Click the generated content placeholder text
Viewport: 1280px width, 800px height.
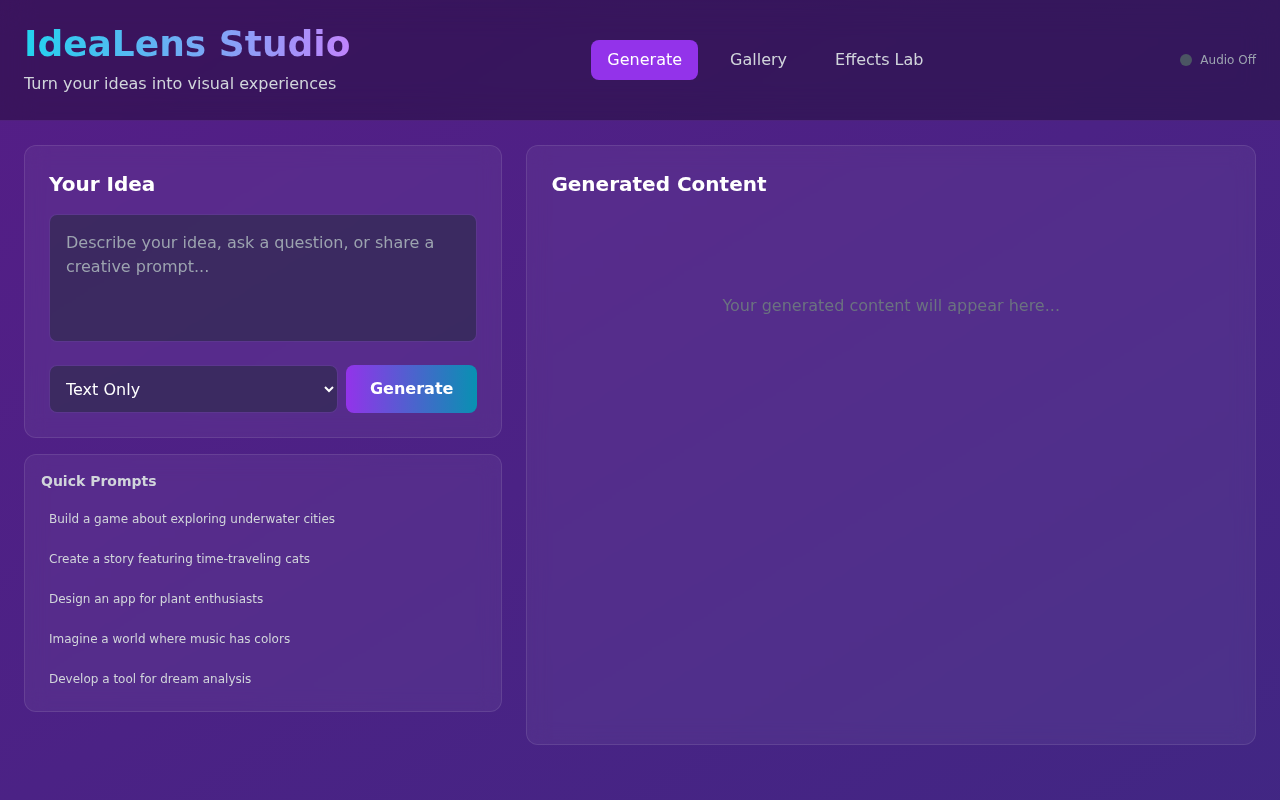pos(890,306)
